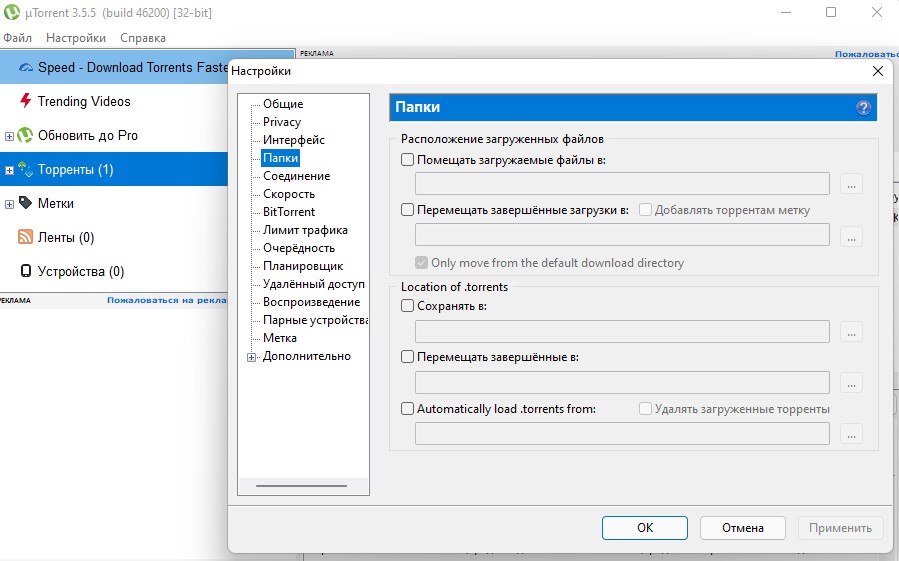The height and width of the screenshot is (561, 899).
Task: Select 'Ленты (0)' in the sidebar
Action: point(66,237)
